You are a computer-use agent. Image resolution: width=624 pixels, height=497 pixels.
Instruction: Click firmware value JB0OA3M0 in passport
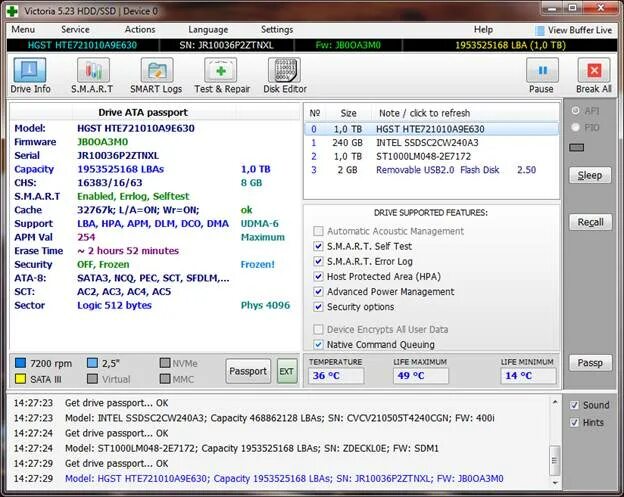[102, 142]
